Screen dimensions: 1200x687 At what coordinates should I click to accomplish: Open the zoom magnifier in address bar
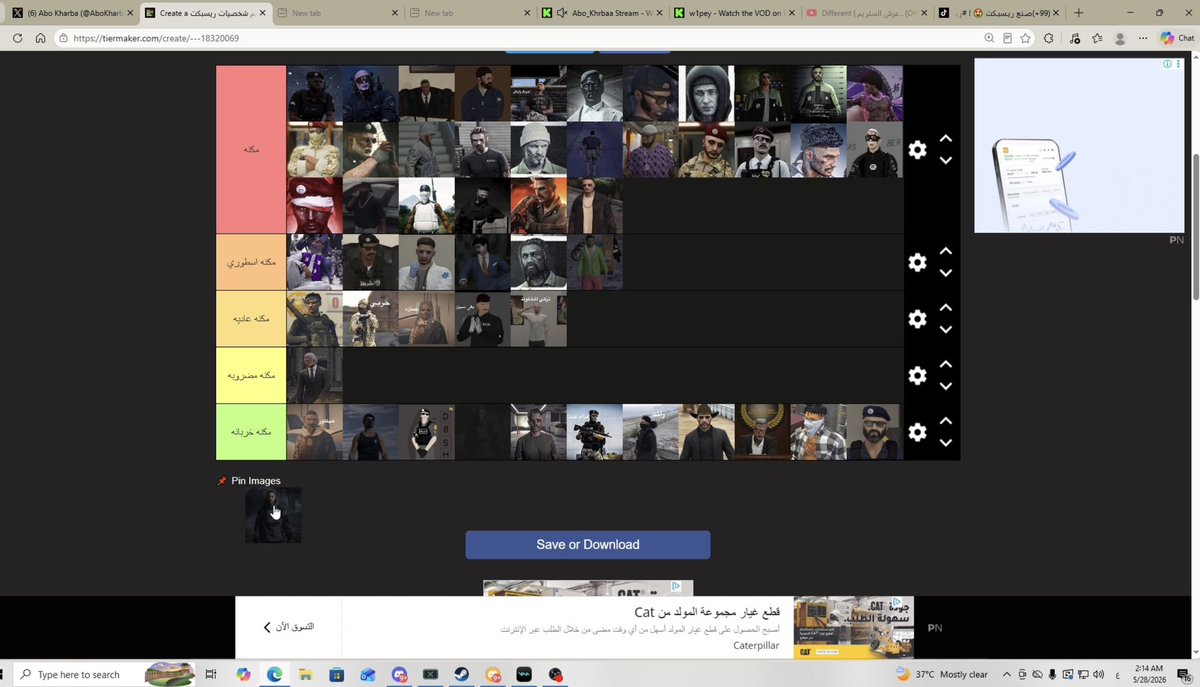(x=989, y=38)
